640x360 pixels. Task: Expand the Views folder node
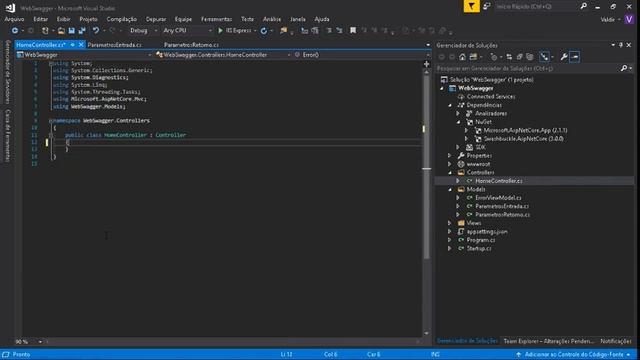pos(450,223)
